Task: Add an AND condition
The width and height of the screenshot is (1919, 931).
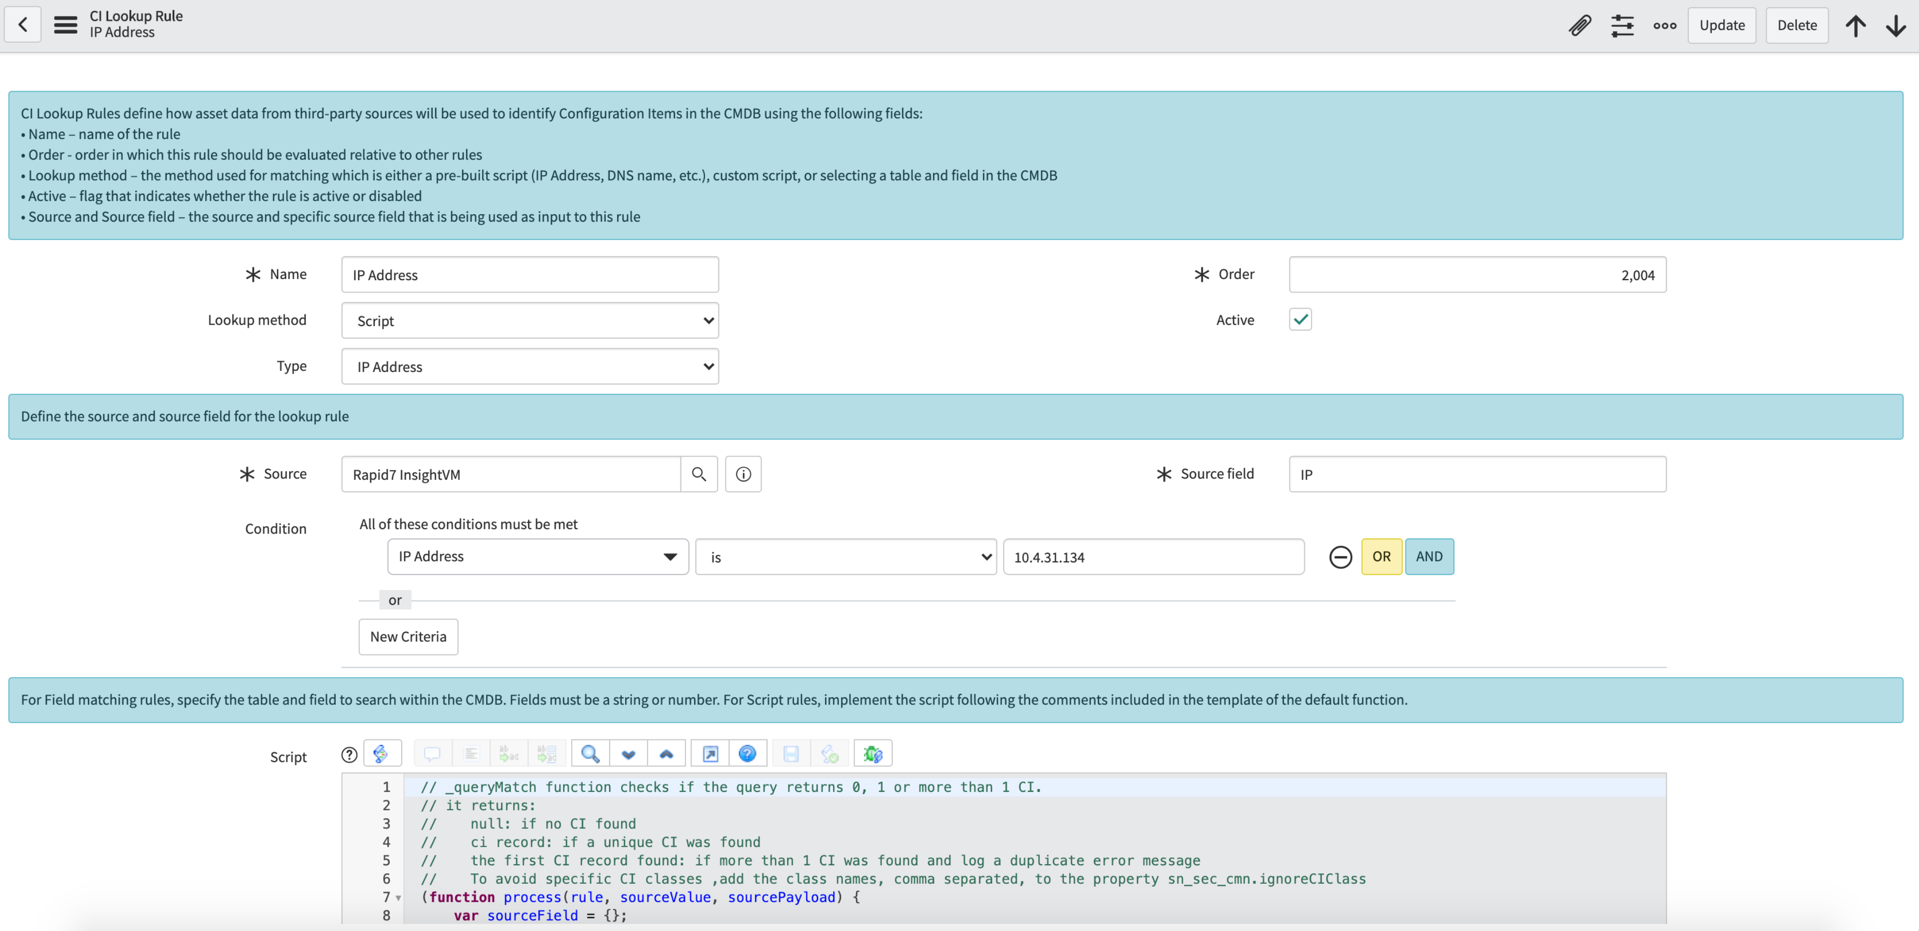Action: coord(1429,557)
